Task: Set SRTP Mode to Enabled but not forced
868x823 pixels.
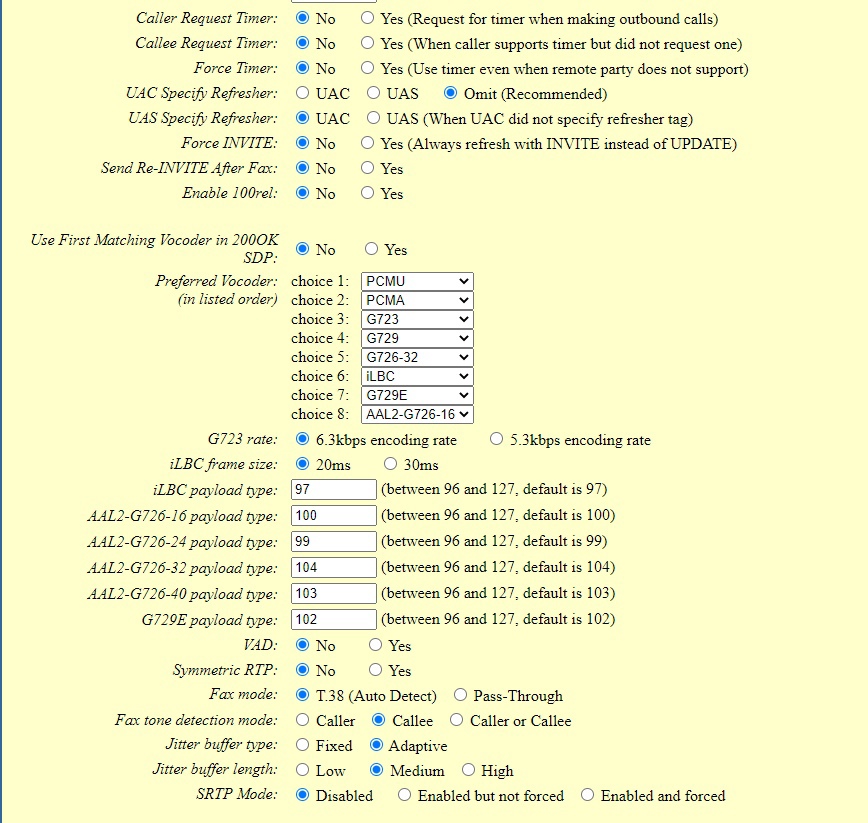Action: pos(405,795)
